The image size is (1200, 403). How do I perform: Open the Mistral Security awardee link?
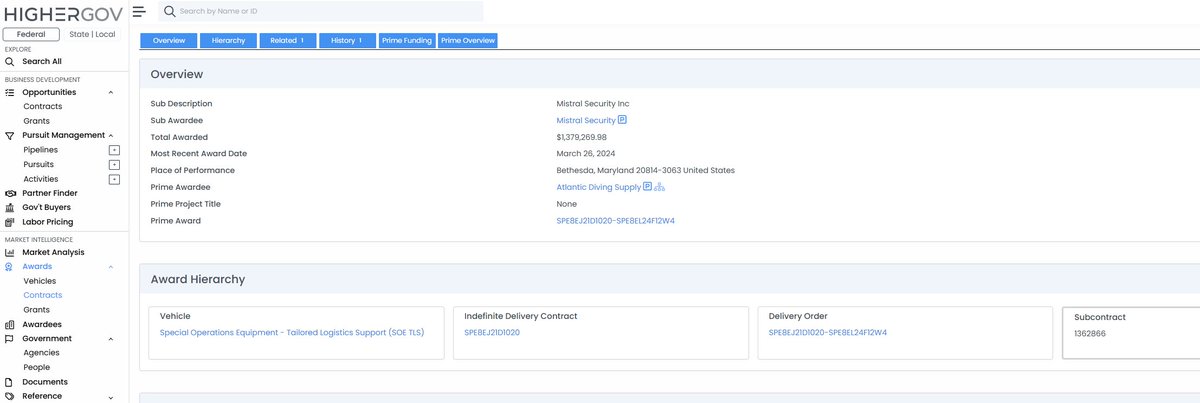click(x=586, y=120)
